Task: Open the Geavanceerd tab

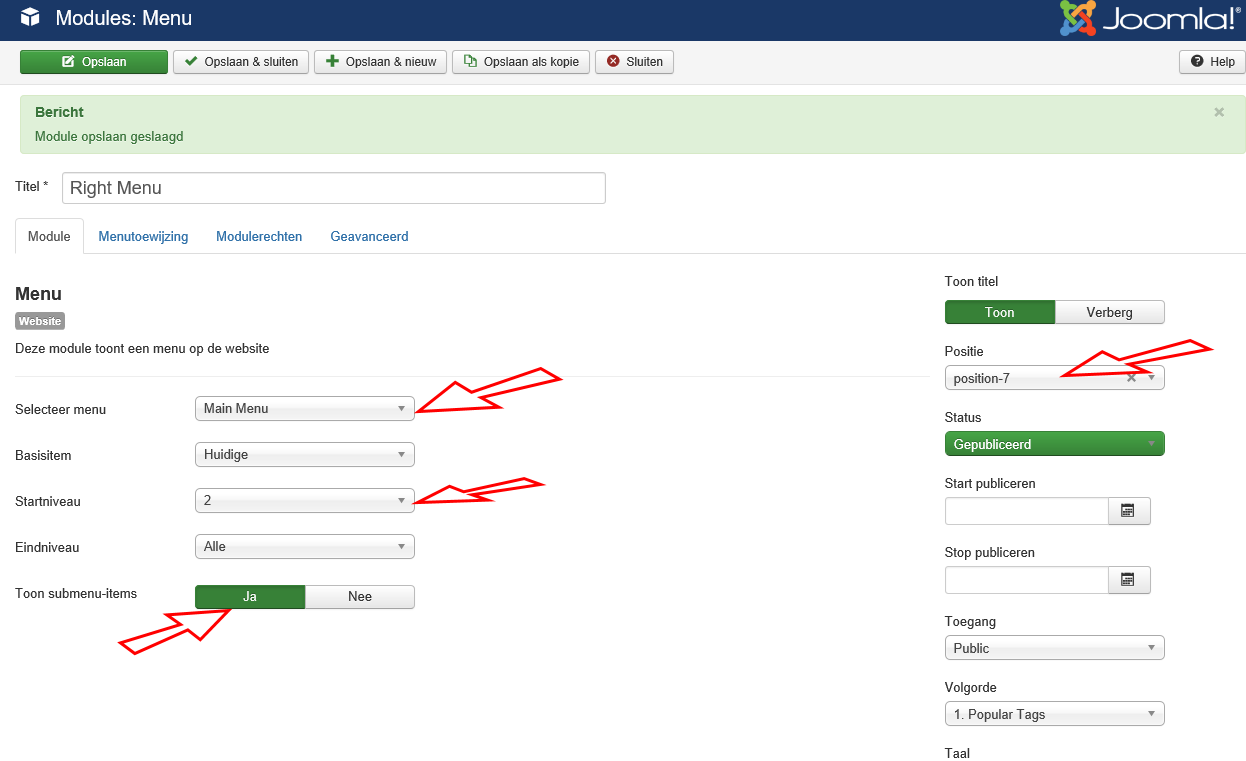Action: tap(369, 237)
